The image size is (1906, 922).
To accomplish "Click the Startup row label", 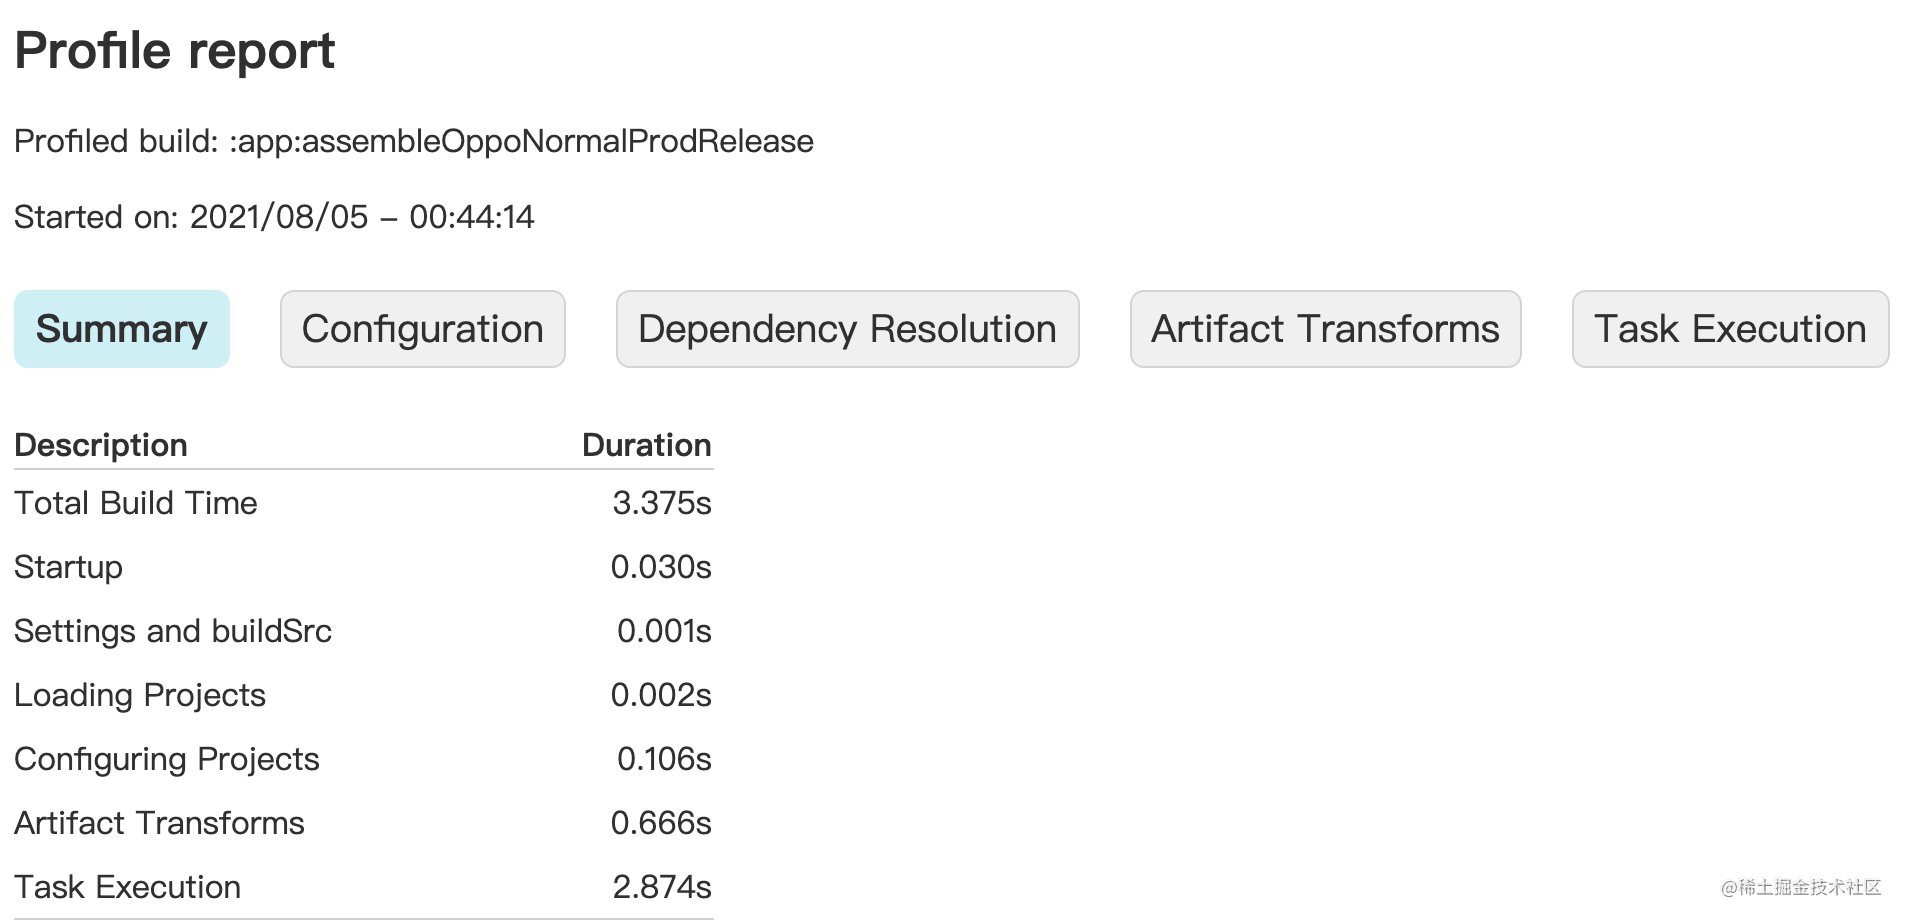I will click(x=69, y=567).
